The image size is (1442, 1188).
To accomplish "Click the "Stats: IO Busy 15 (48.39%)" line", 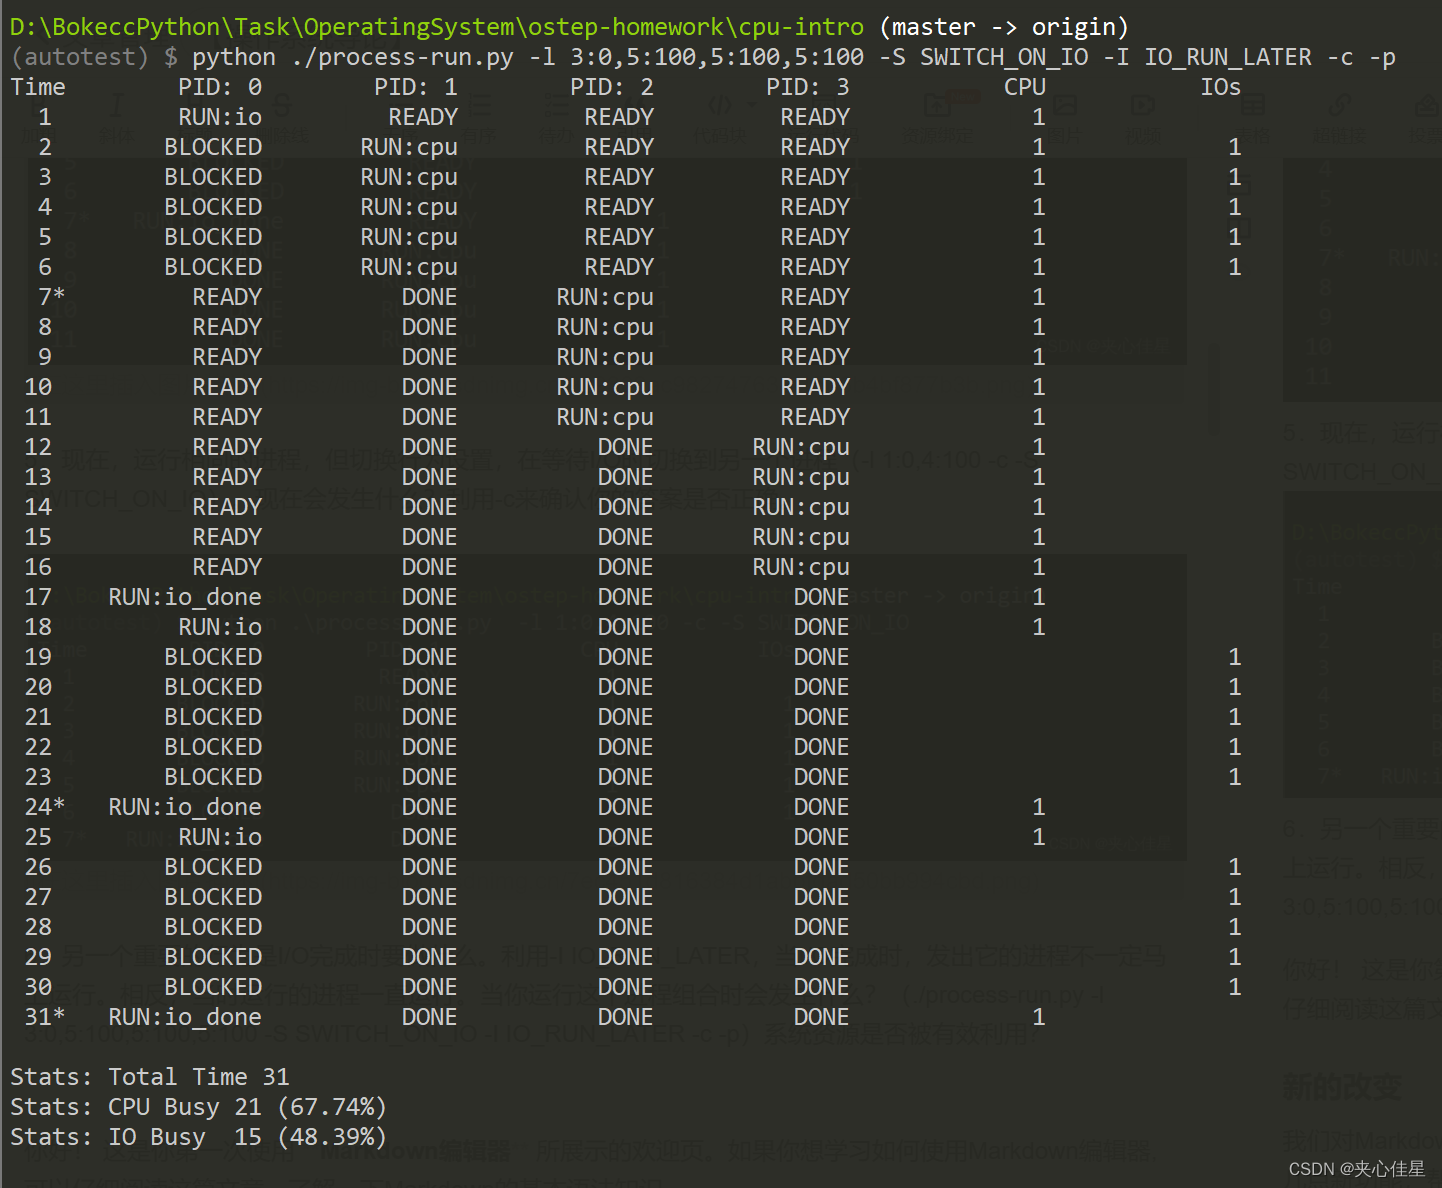I will 199,1137.
